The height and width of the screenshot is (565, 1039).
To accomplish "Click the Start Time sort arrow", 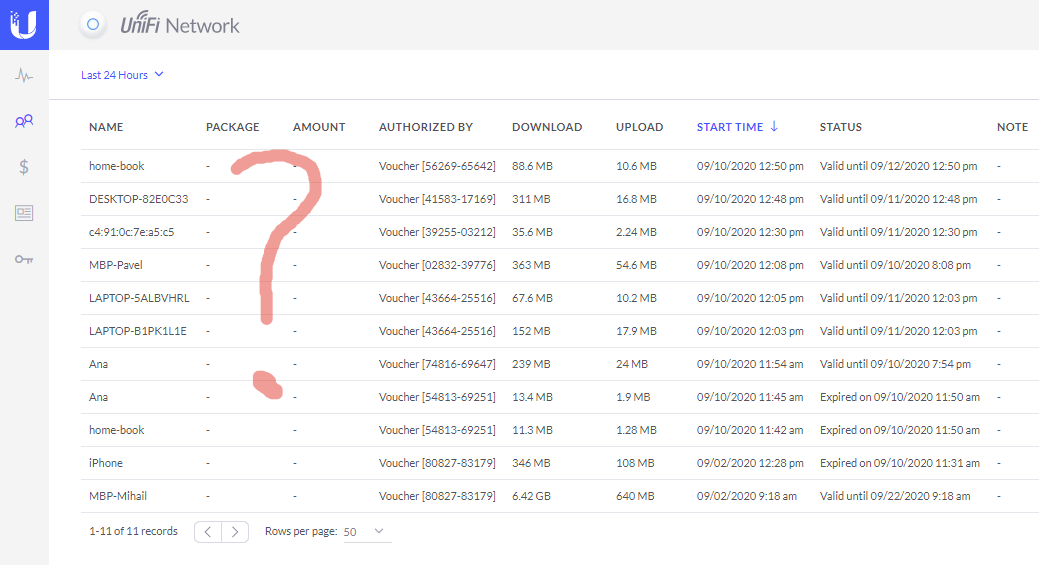I will coord(774,127).
